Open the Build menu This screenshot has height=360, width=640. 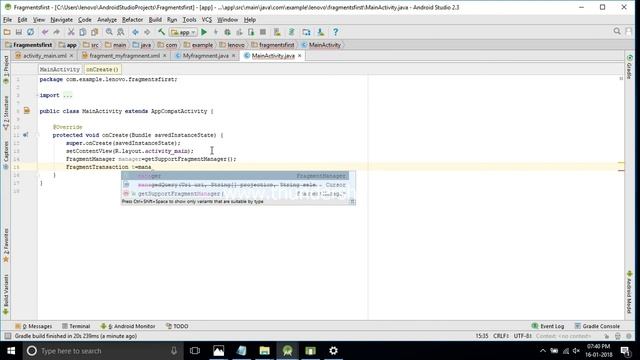155,20
